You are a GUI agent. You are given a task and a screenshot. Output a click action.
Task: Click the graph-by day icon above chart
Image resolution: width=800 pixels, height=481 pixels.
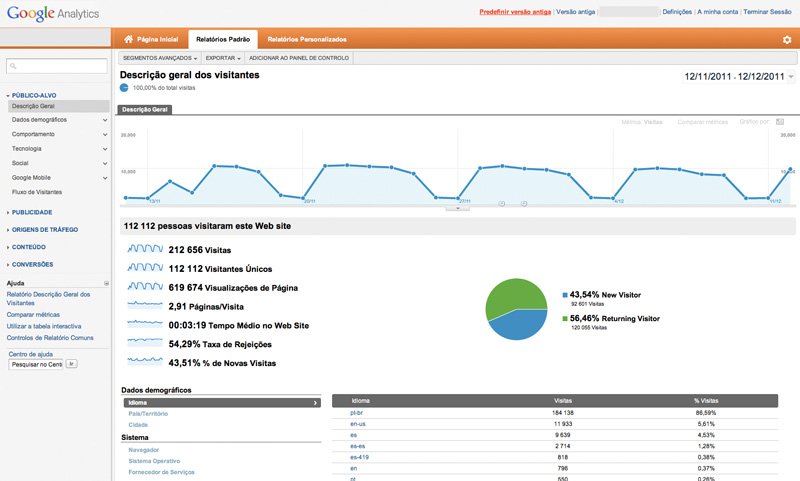(x=779, y=122)
